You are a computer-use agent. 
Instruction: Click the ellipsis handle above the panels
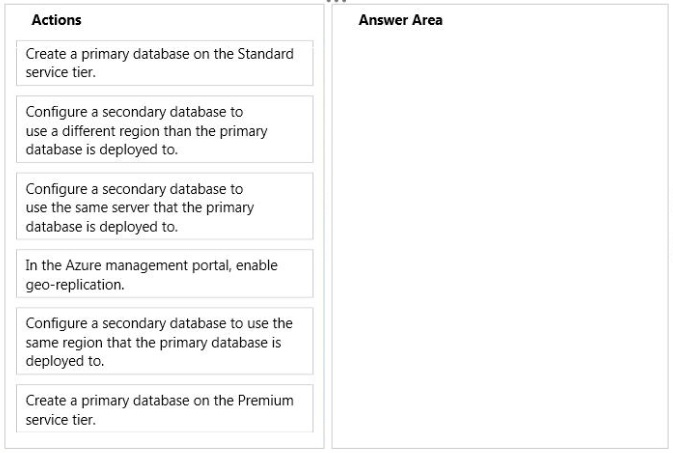click(x=336, y=1)
